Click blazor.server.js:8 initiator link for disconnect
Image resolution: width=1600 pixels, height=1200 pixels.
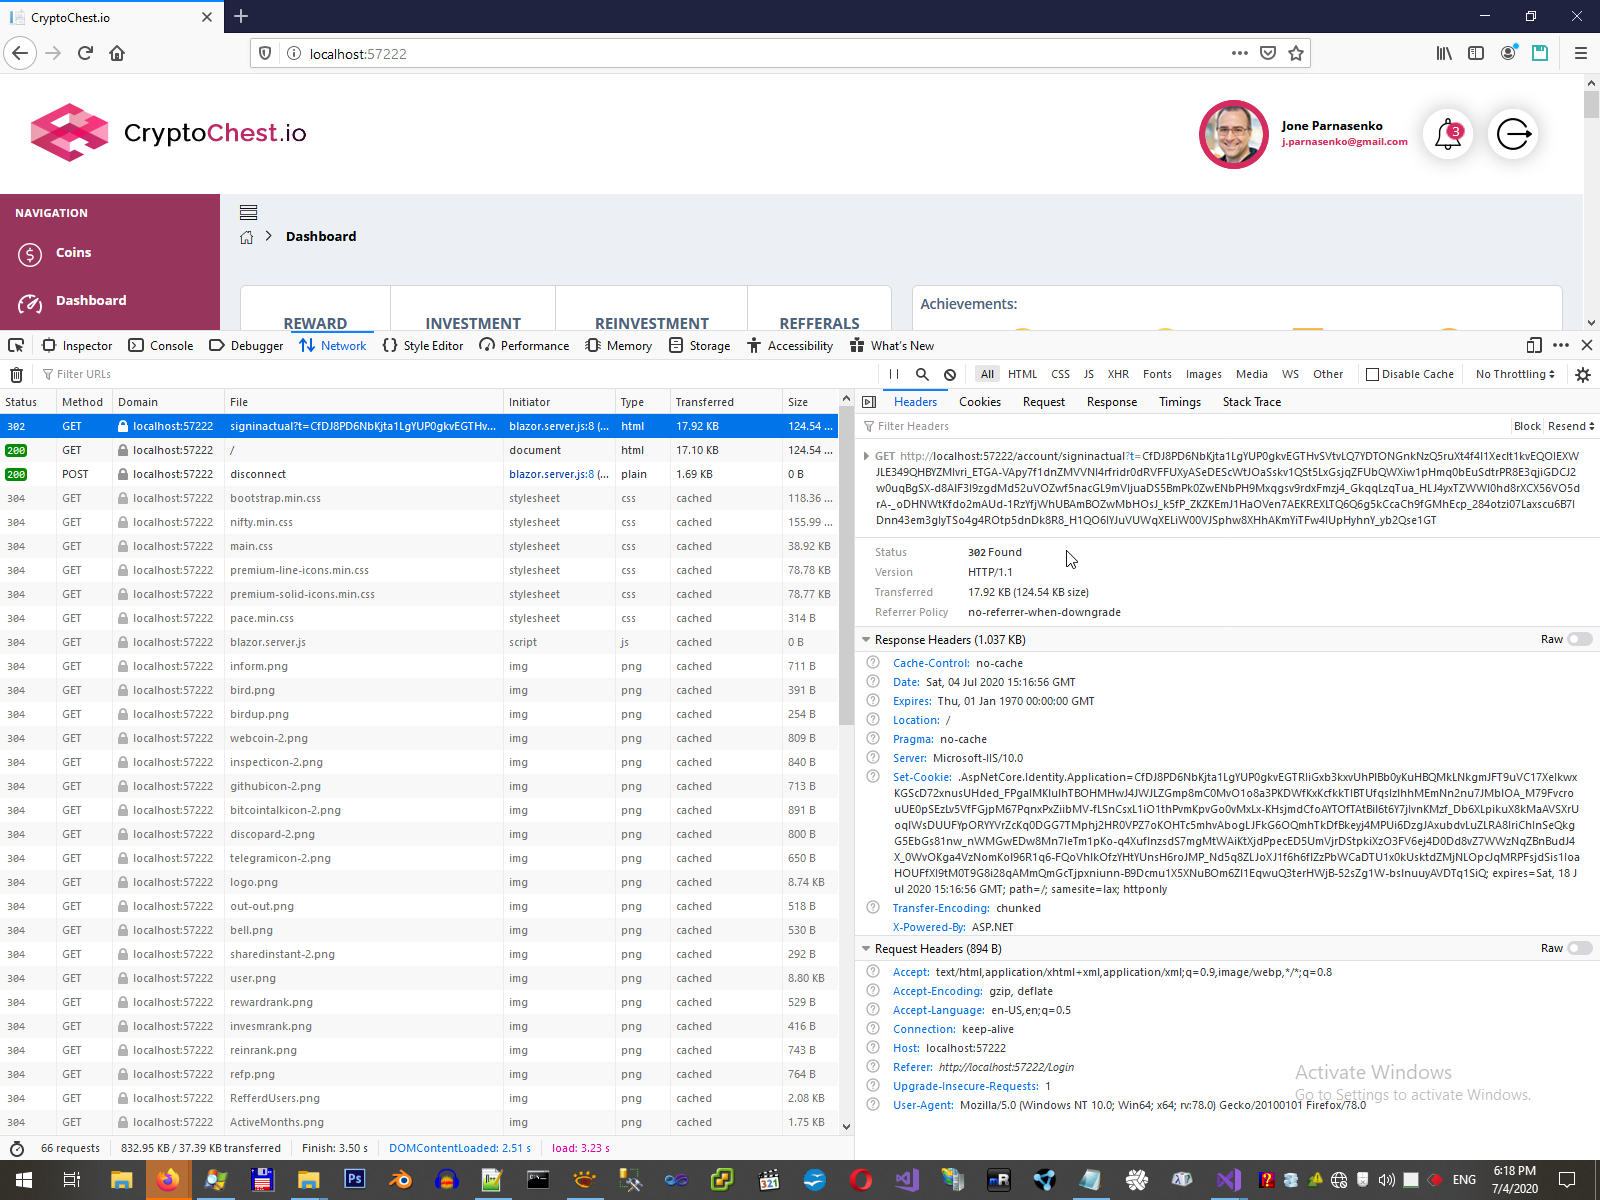558,474
